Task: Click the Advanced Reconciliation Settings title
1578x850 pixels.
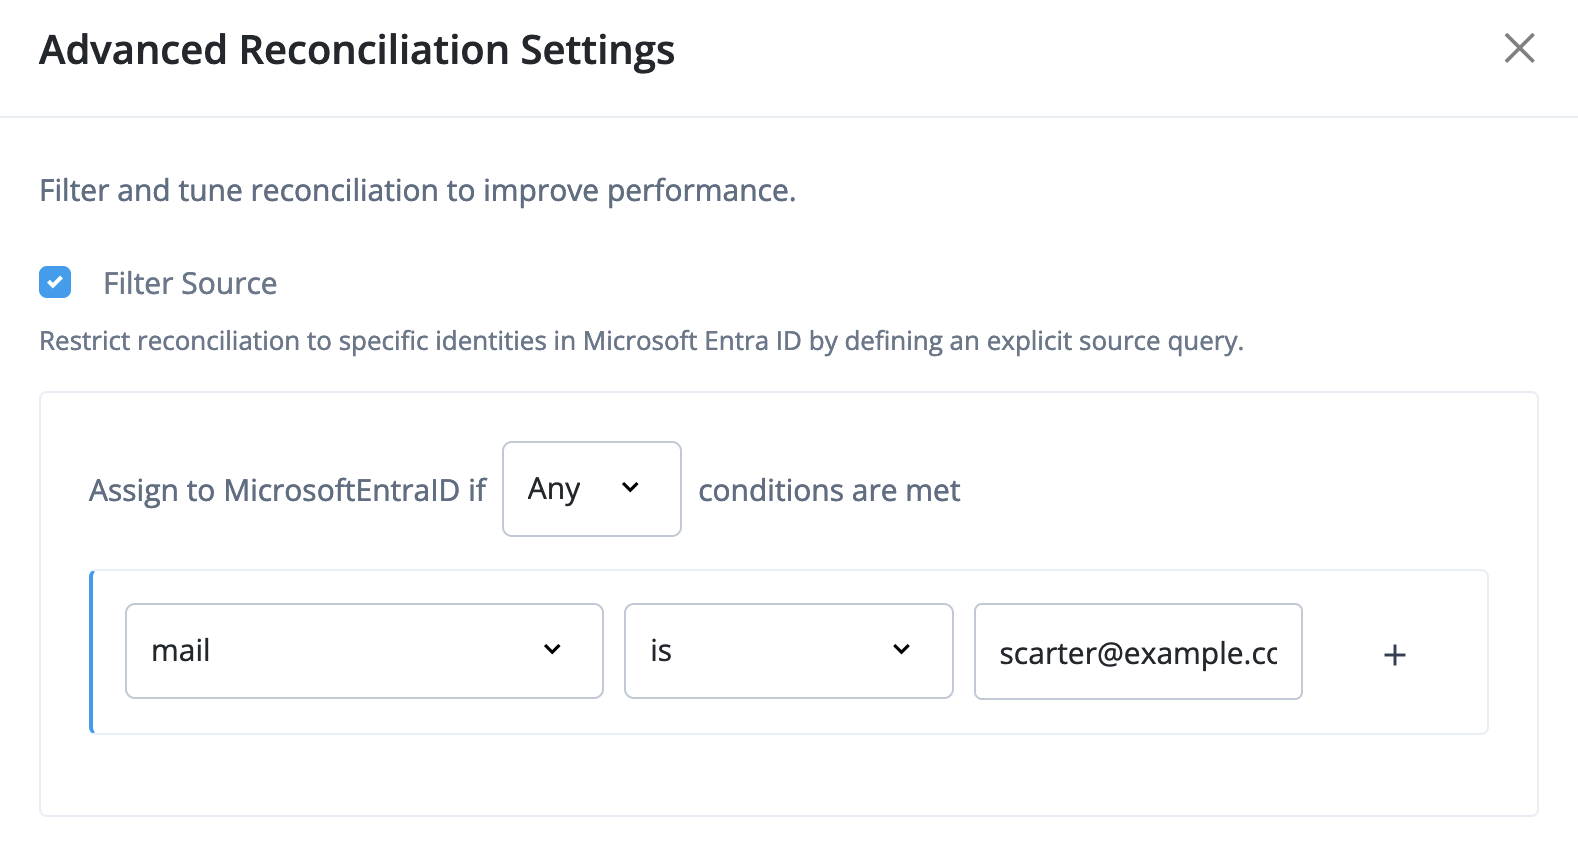Action: point(357,50)
